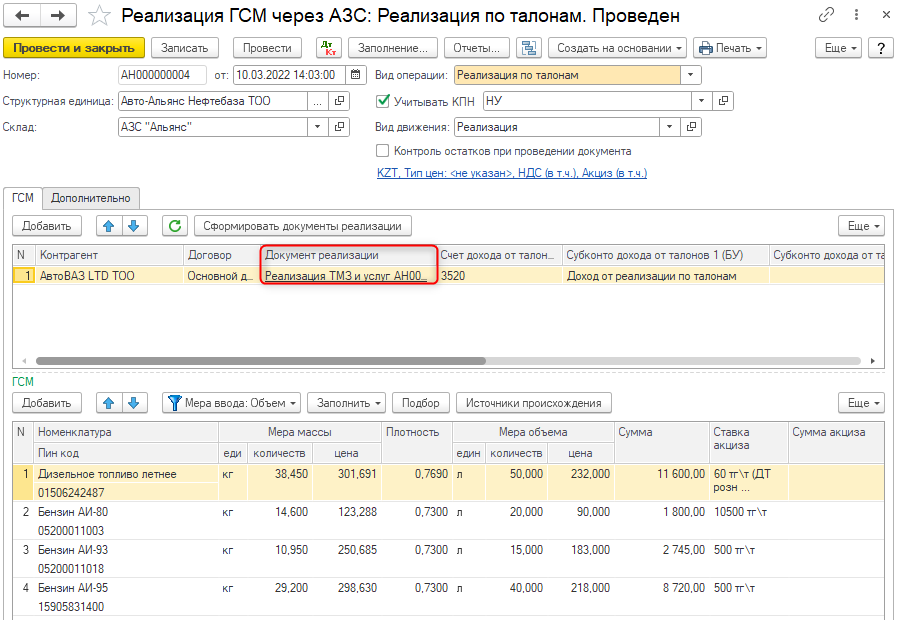Open the Дт/Кт postings icon

[x=327, y=48]
